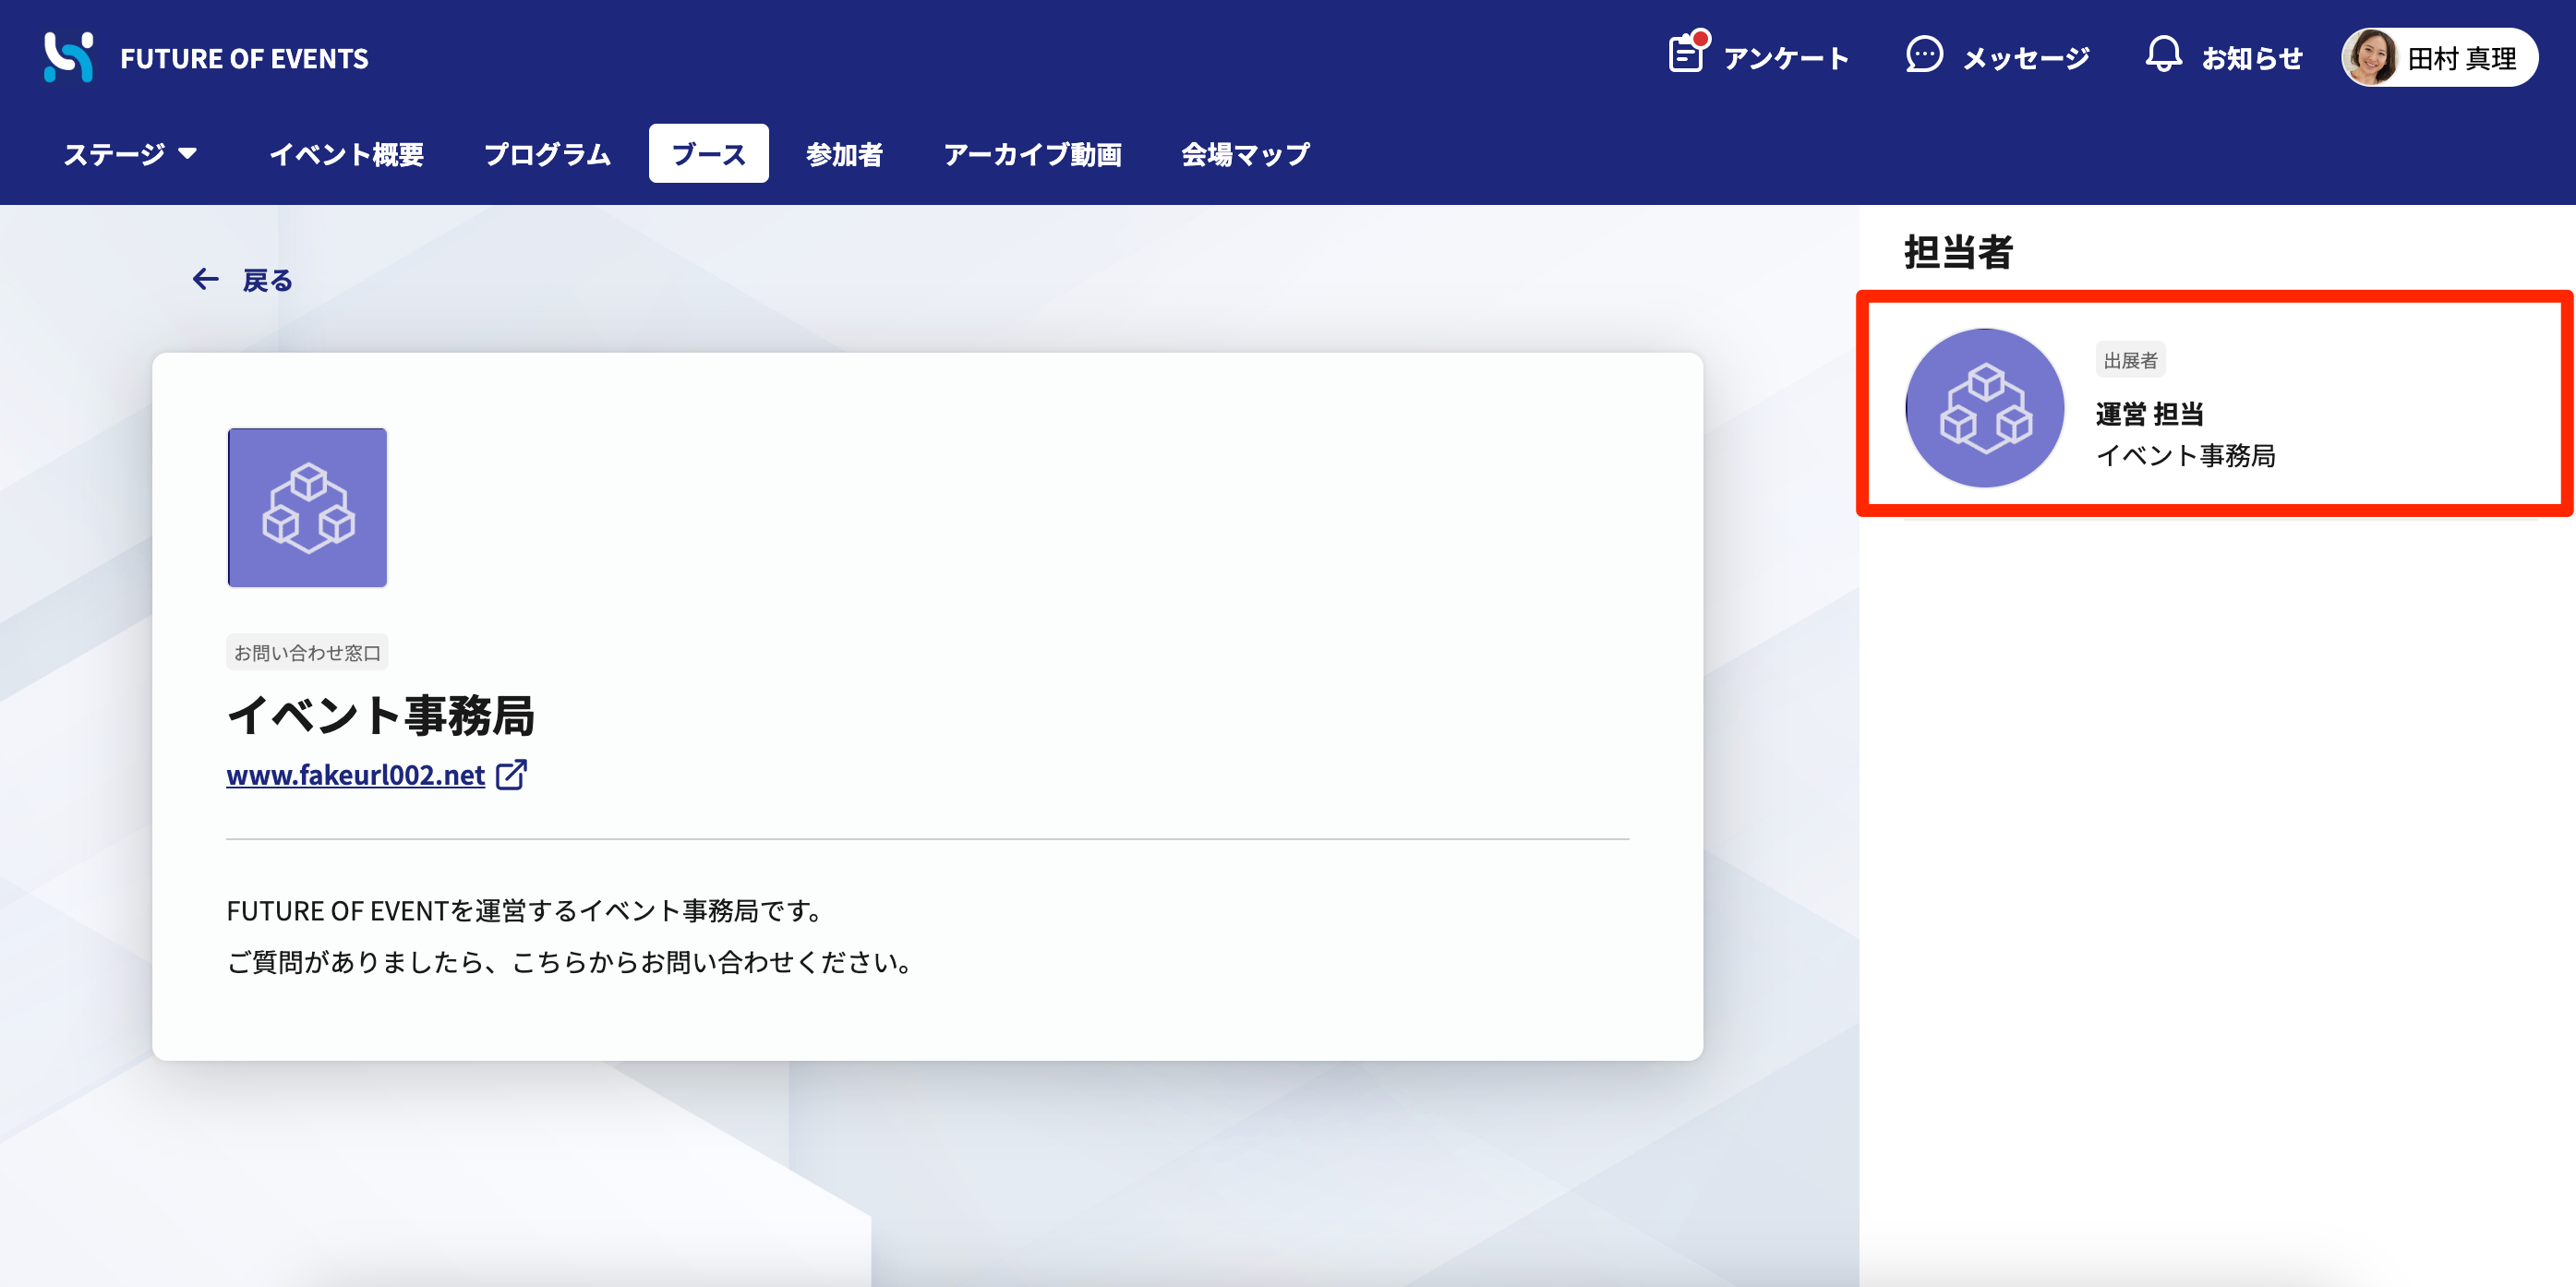2576x1287 pixels.
Task: Open the メッセージ chat icon
Action: 1923,57
